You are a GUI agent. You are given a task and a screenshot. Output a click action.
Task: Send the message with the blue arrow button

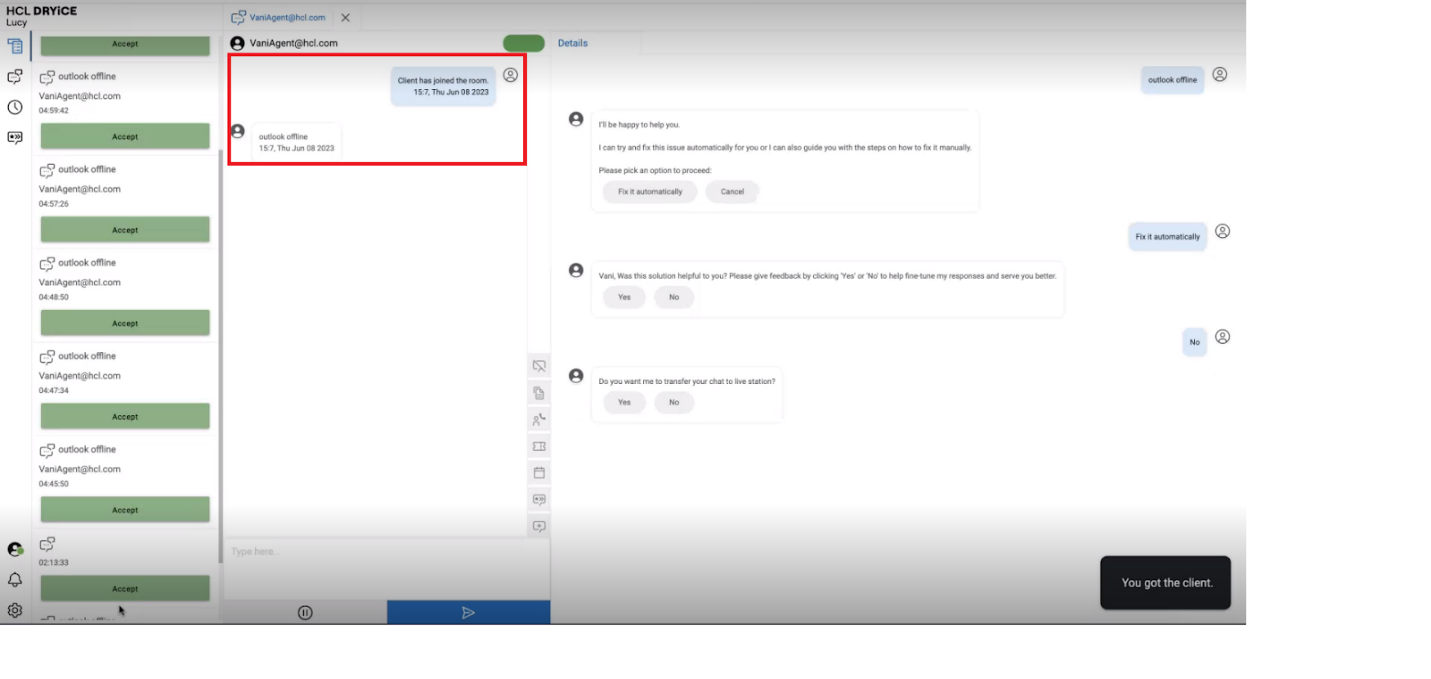tap(468, 612)
